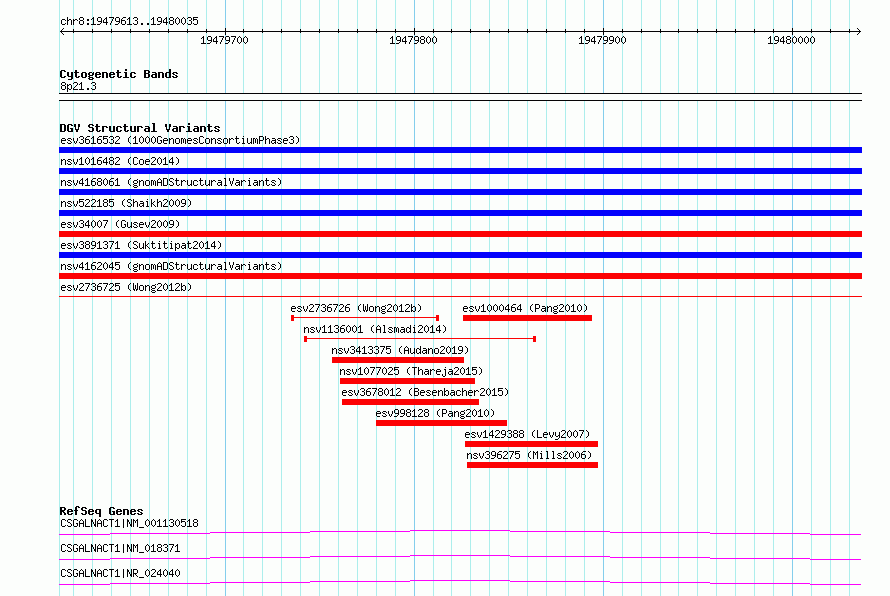Viewport: 890px width, 596px height.
Task: Click the red bar under esv1429388
Action: click(531, 444)
